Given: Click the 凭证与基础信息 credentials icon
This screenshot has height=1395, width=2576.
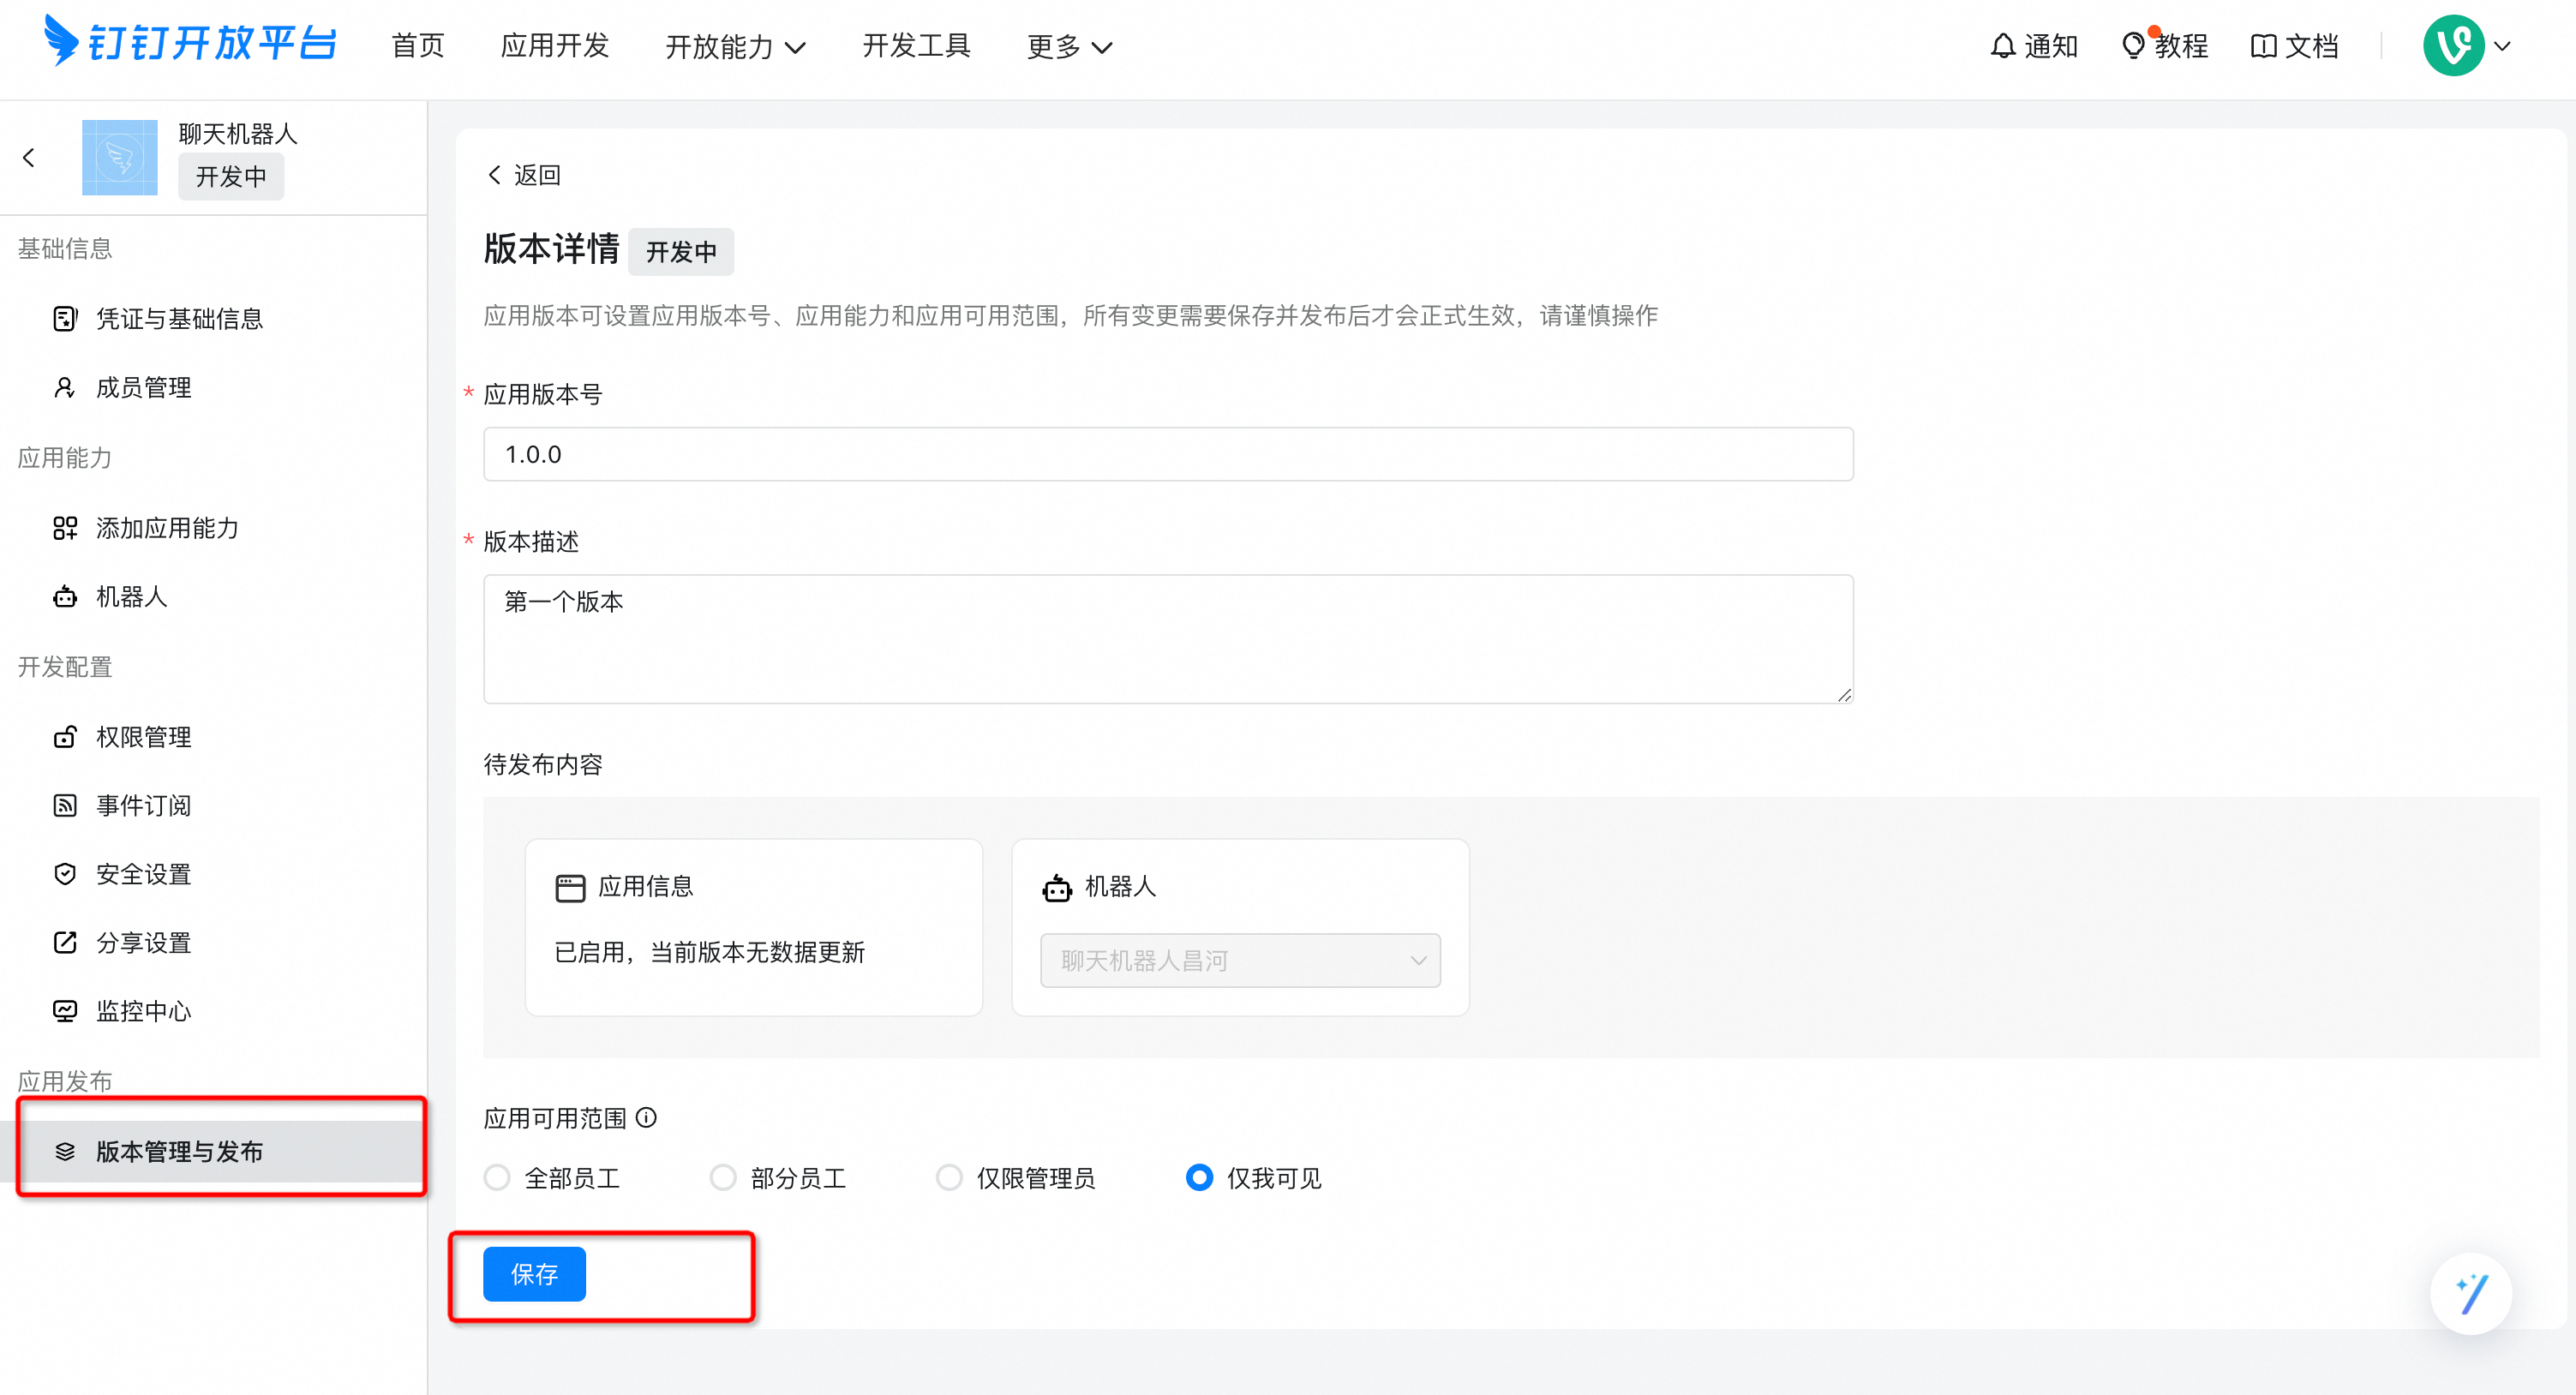Looking at the screenshot, I should [65, 319].
